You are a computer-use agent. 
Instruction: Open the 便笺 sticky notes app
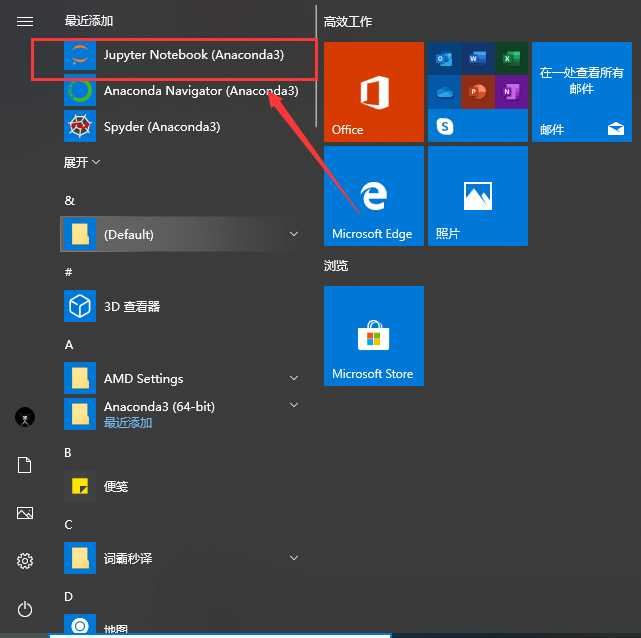point(182,486)
